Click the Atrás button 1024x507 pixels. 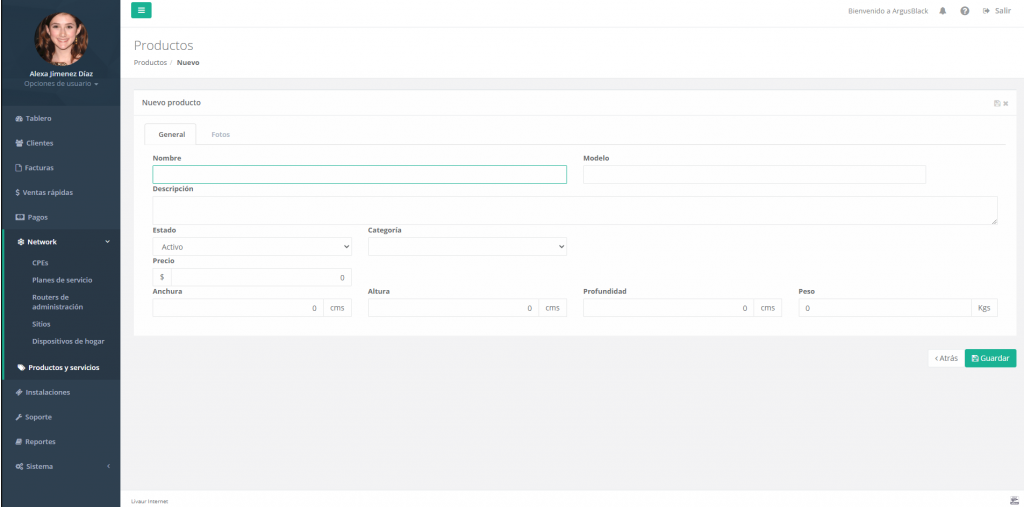coord(945,358)
